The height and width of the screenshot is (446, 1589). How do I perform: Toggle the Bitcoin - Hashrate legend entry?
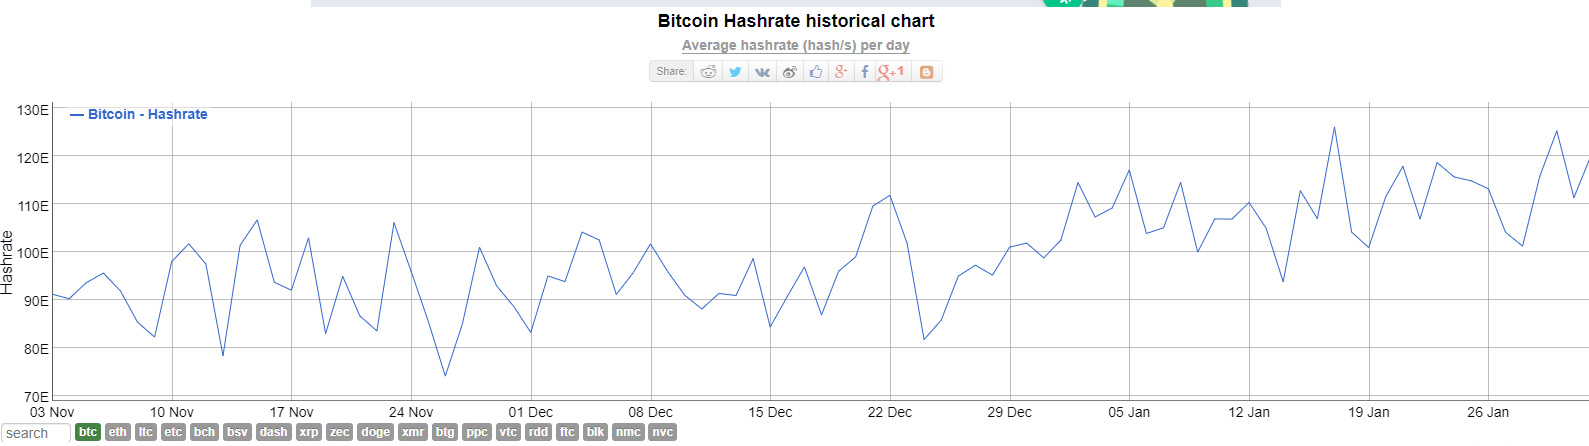tap(139, 114)
